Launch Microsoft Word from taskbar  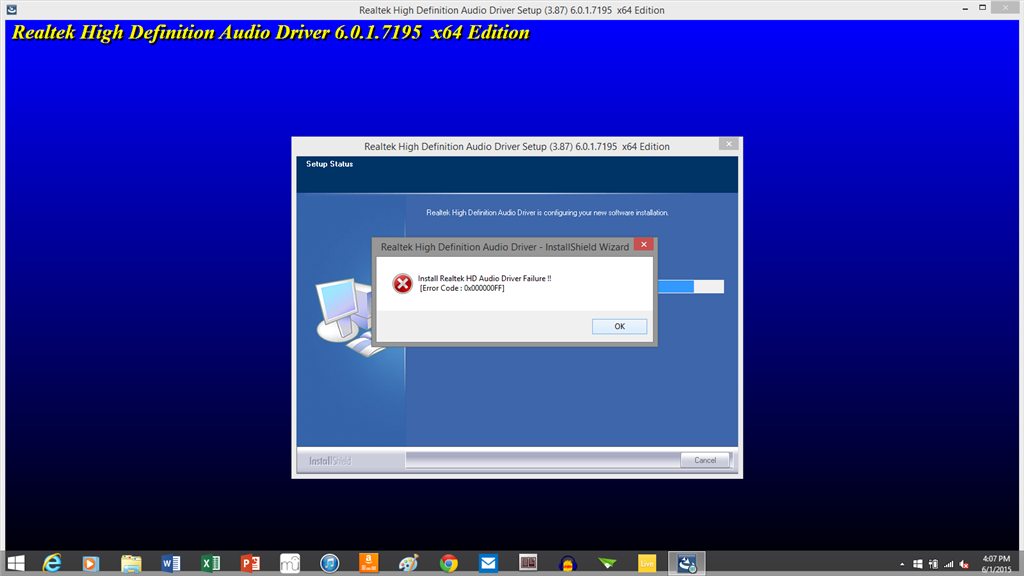(170, 563)
